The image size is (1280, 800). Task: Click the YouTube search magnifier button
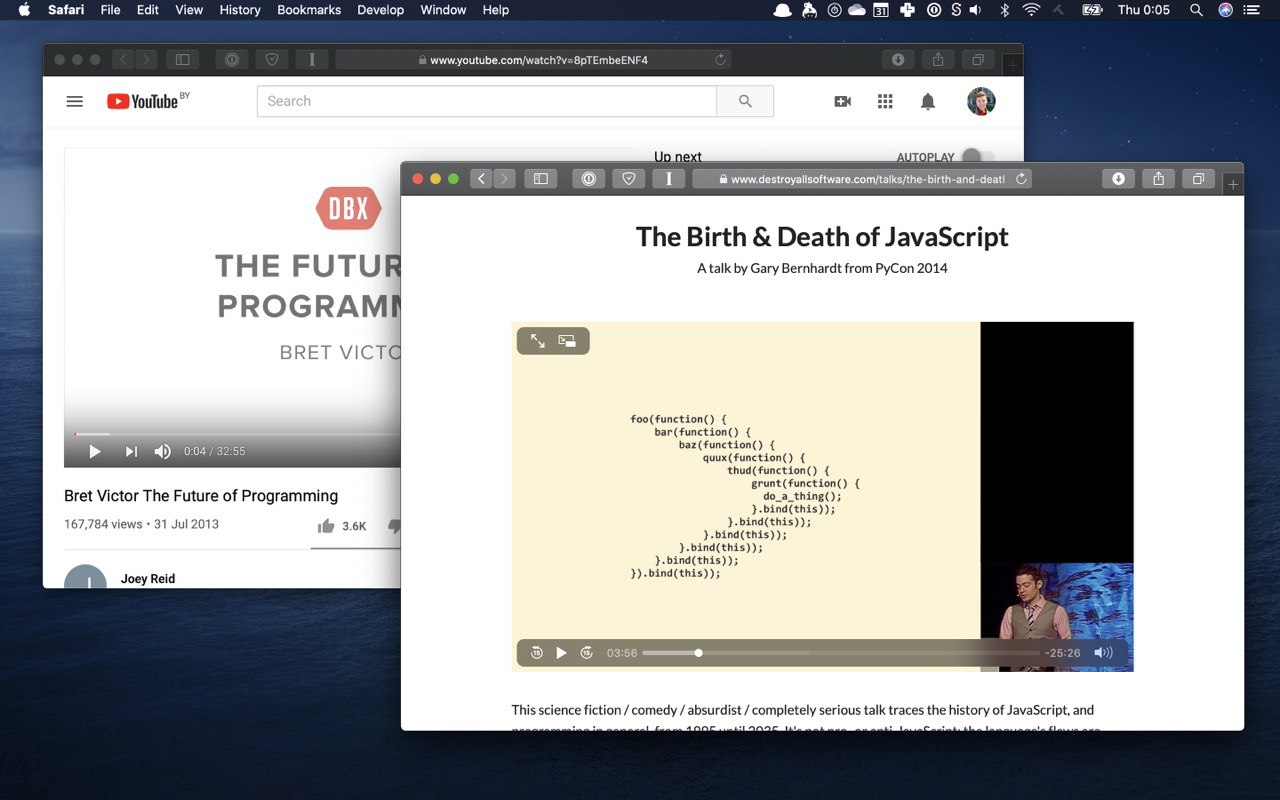[x=745, y=101]
